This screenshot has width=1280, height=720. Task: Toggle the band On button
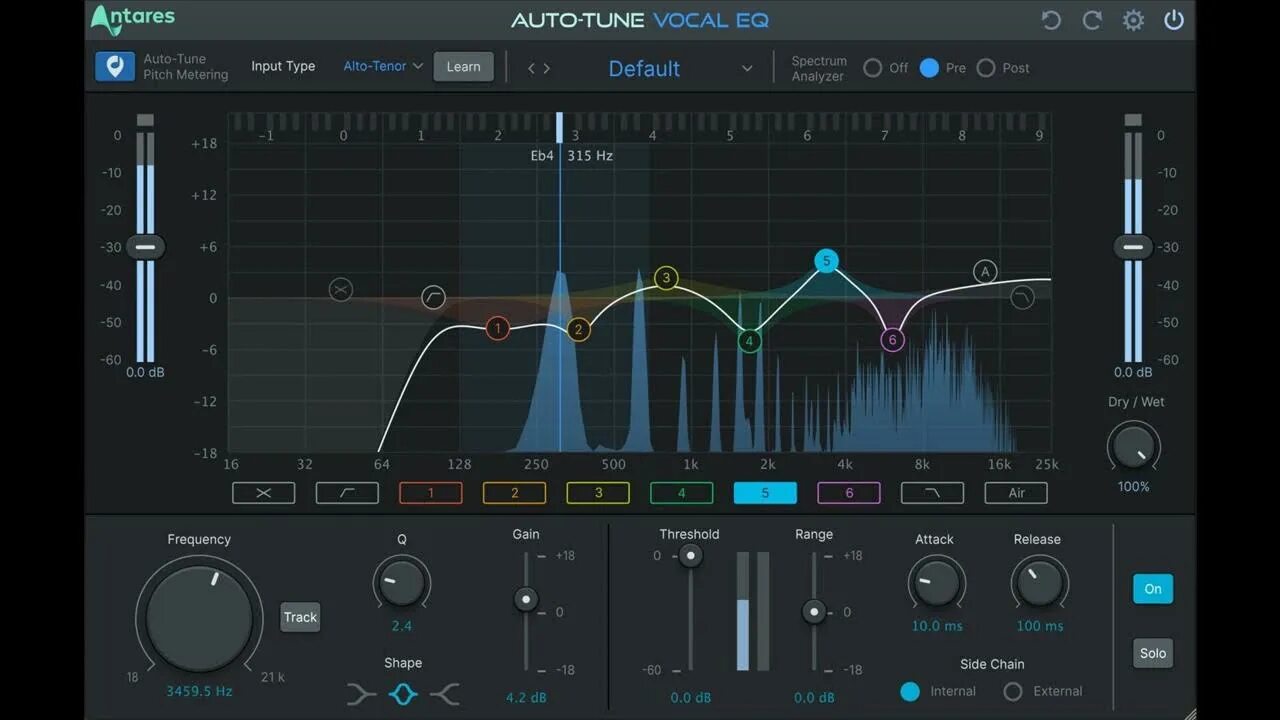[1153, 589]
